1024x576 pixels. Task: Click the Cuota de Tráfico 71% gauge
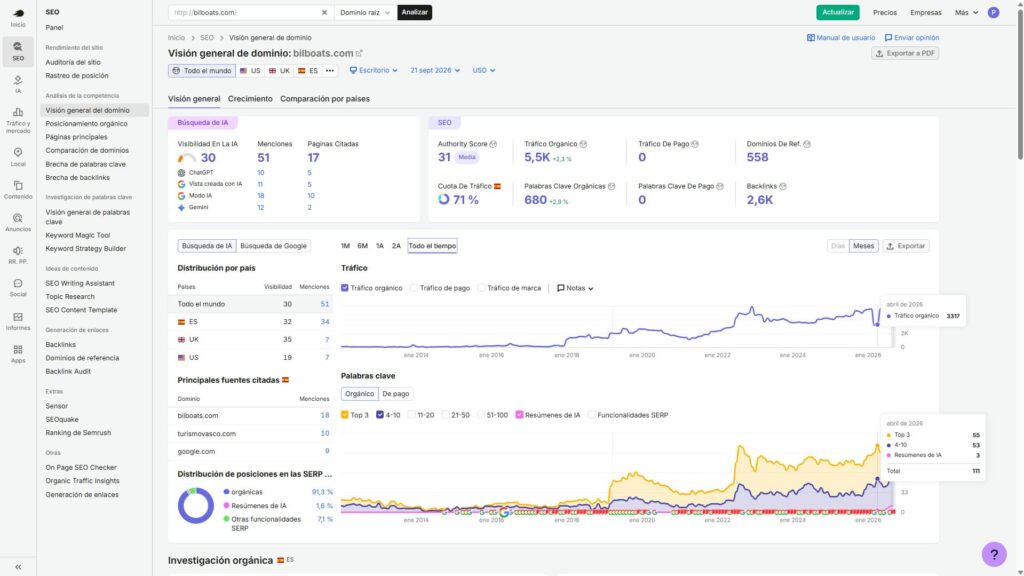coord(443,200)
